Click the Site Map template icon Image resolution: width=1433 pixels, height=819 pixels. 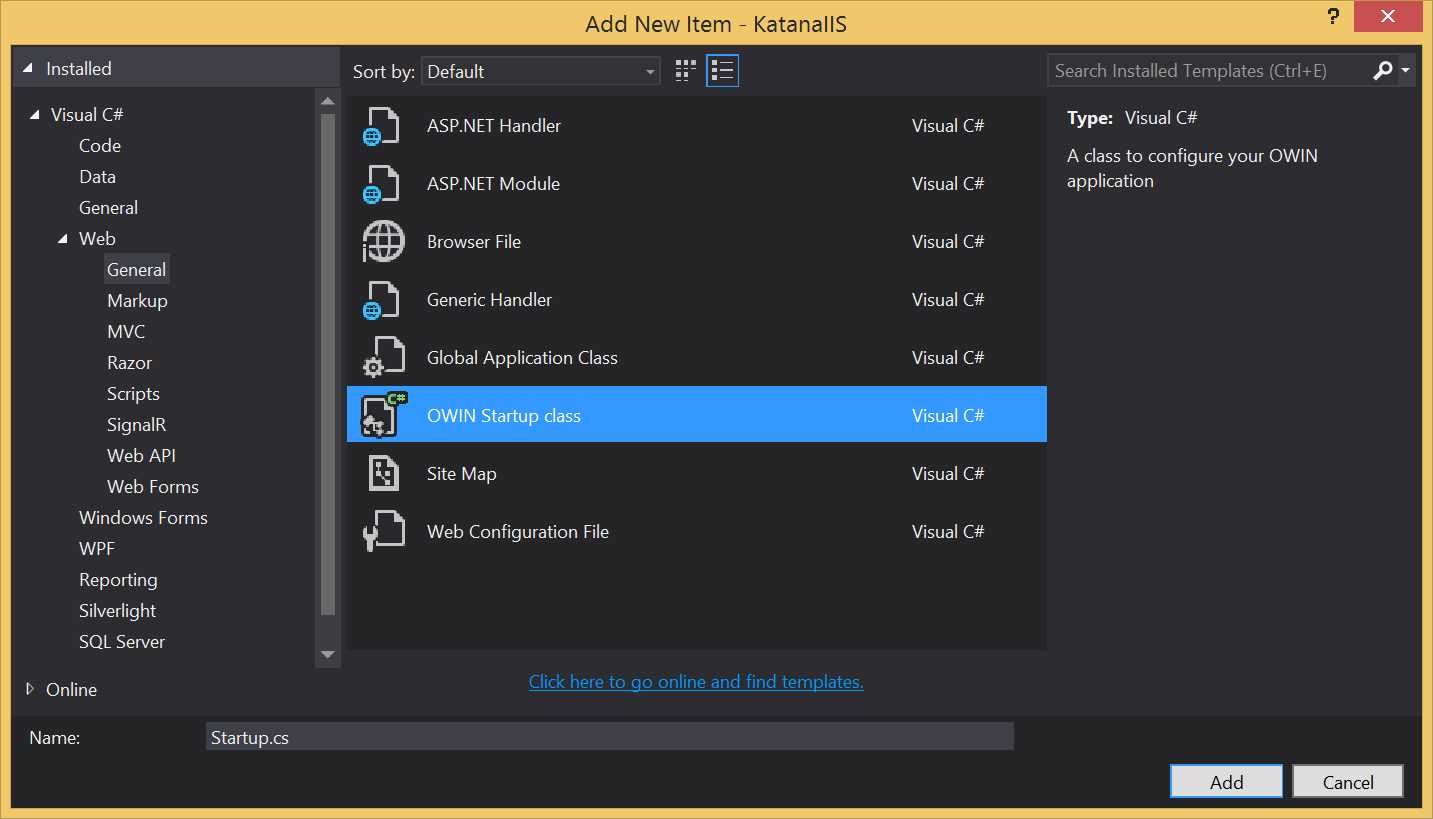(x=384, y=474)
